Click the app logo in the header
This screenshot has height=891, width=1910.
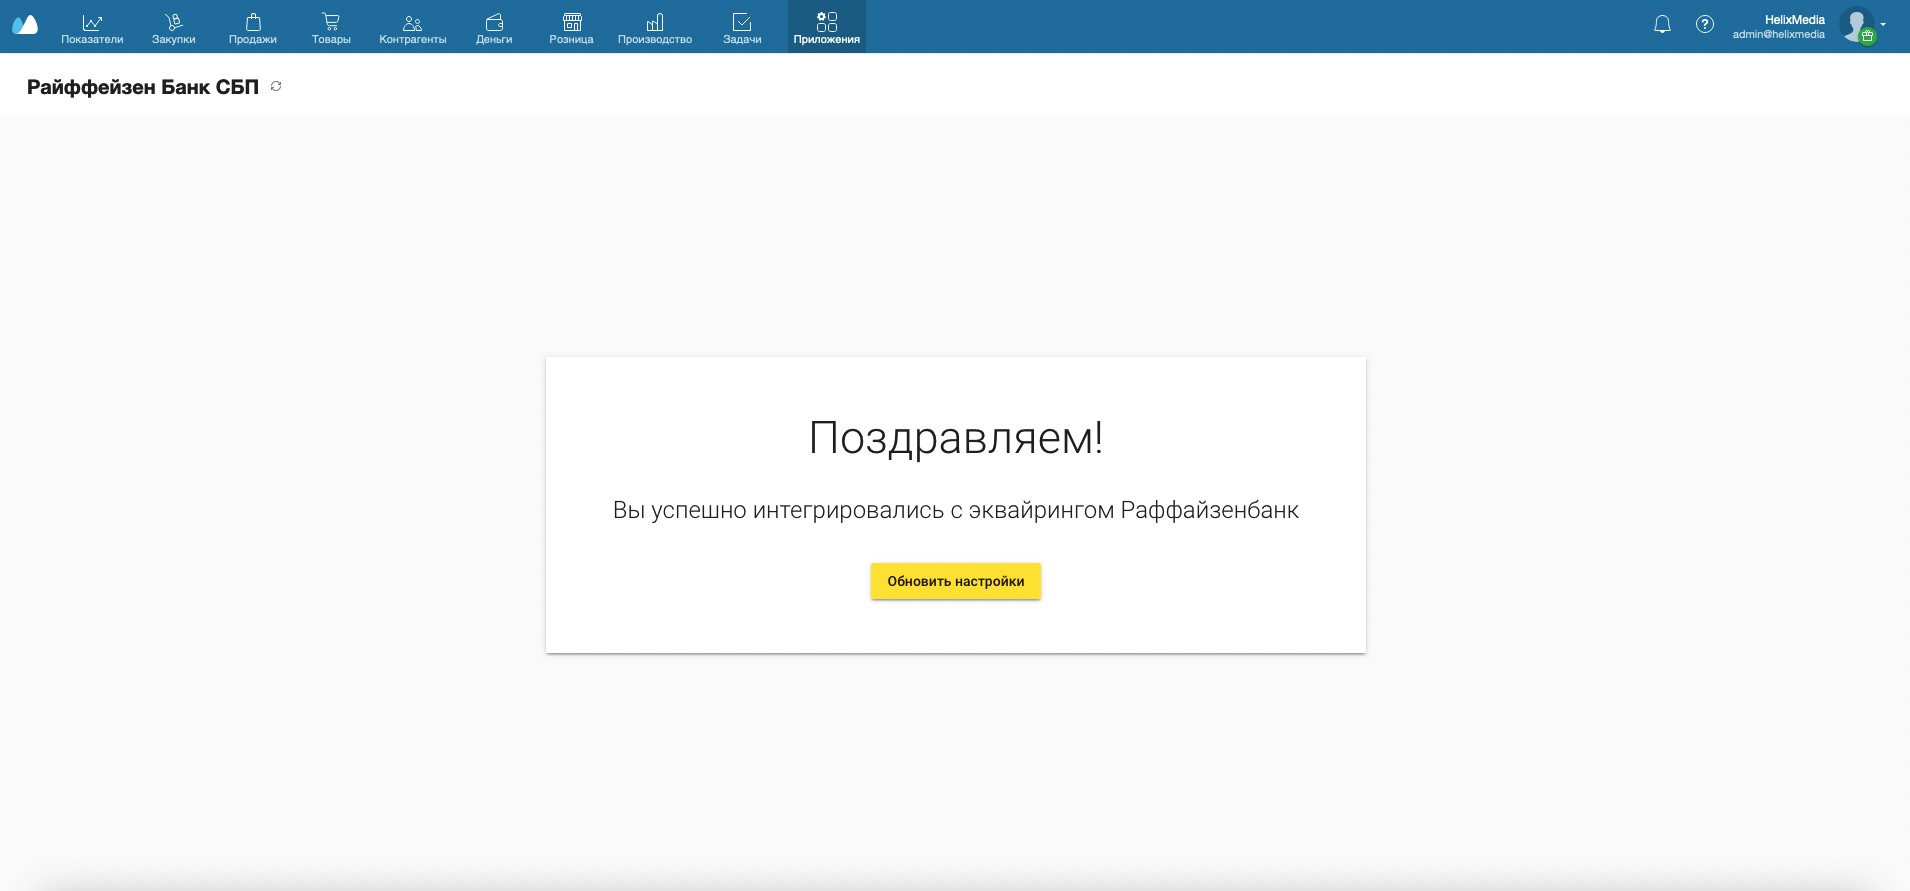[25, 25]
